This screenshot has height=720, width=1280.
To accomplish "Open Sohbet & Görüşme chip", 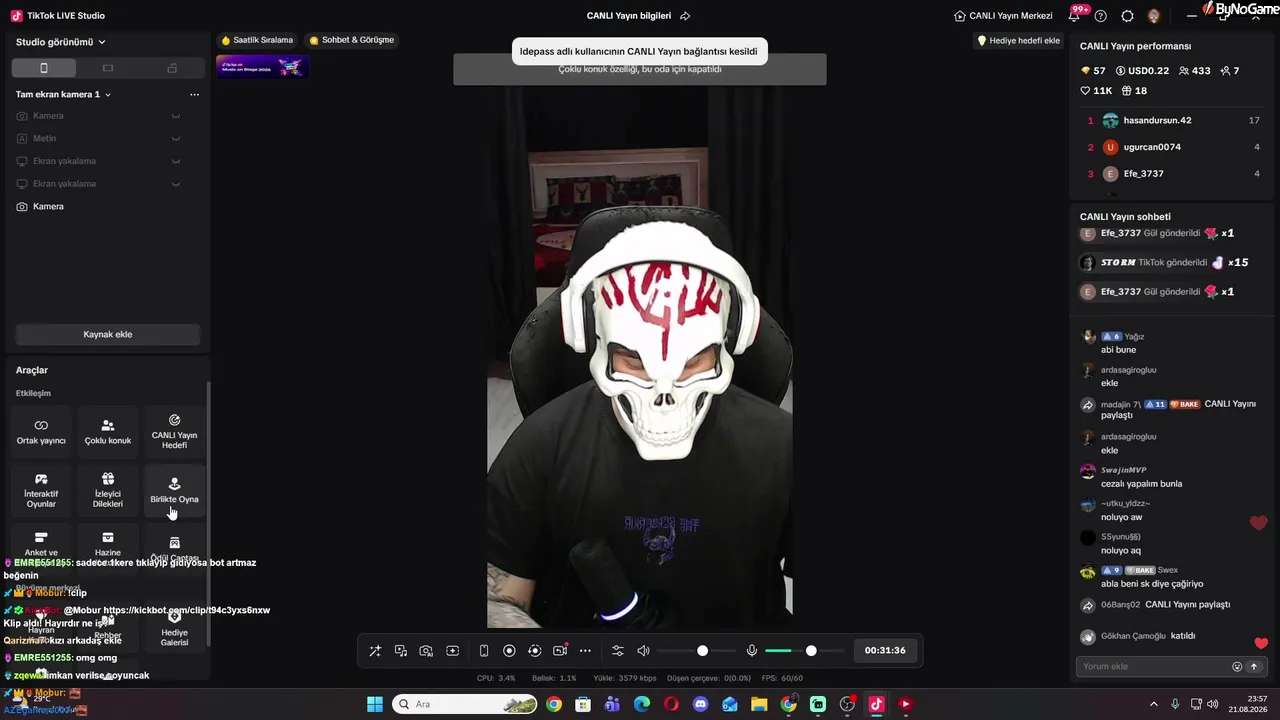I will coord(352,40).
